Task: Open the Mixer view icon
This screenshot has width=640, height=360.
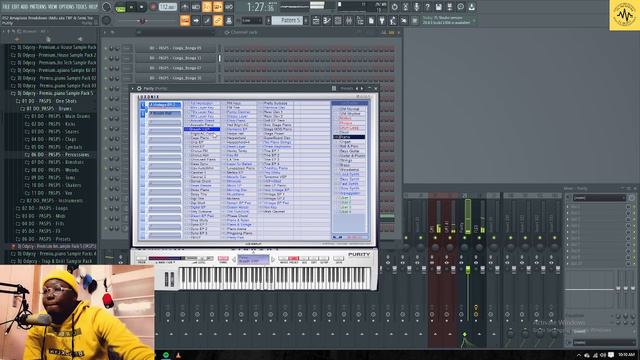Action: pyautogui.click(x=349, y=20)
